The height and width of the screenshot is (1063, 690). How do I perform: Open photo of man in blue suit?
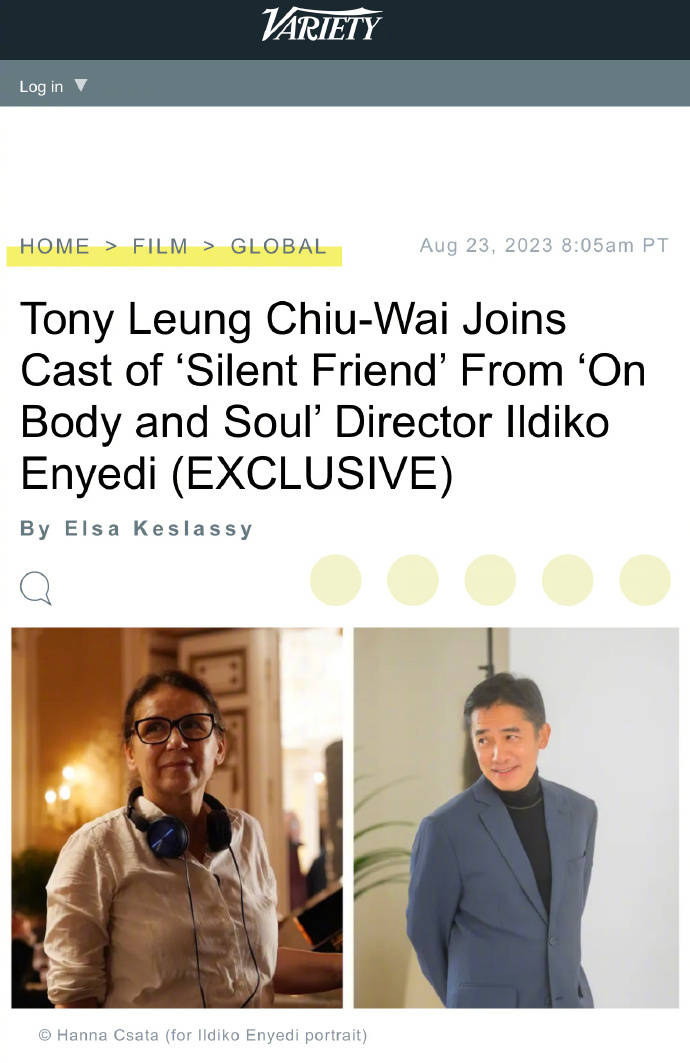click(516, 818)
